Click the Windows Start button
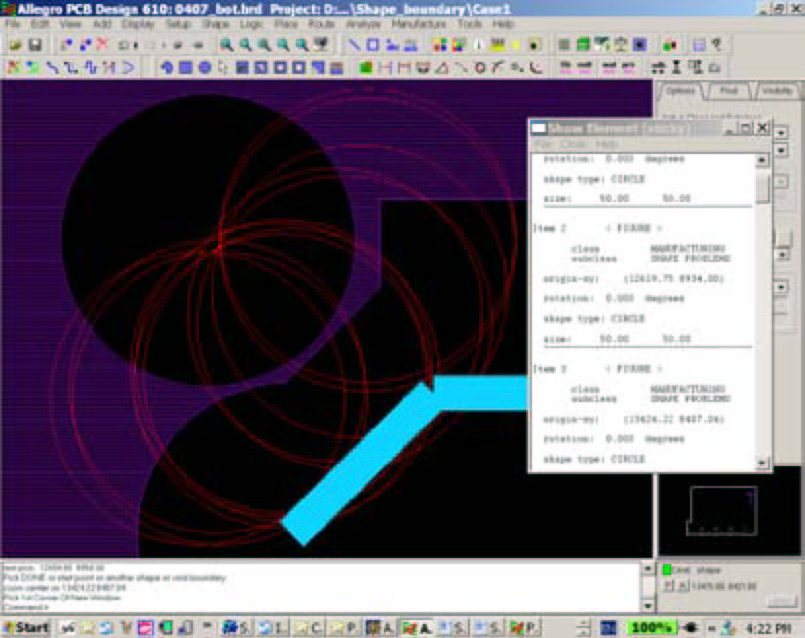Screen dimensions: 805x638 point(26,627)
